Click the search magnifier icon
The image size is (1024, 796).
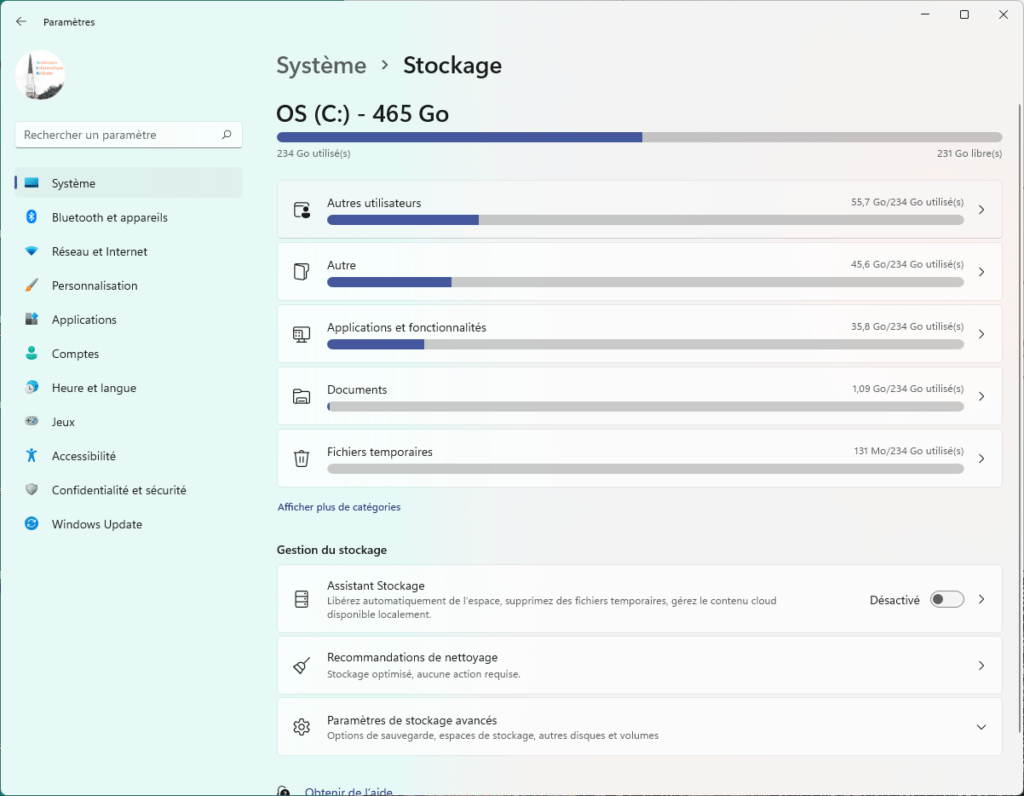click(227, 135)
